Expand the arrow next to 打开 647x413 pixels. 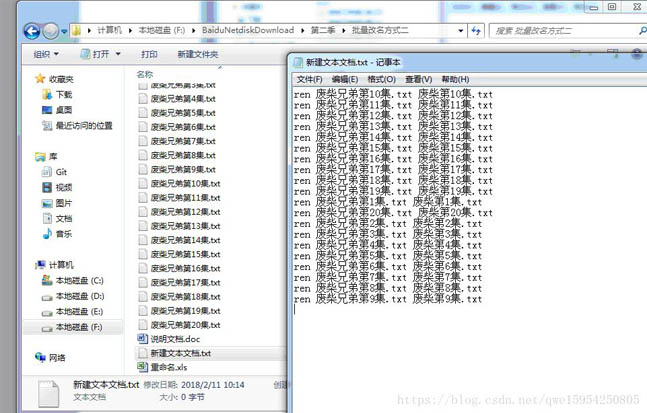click(118, 54)
